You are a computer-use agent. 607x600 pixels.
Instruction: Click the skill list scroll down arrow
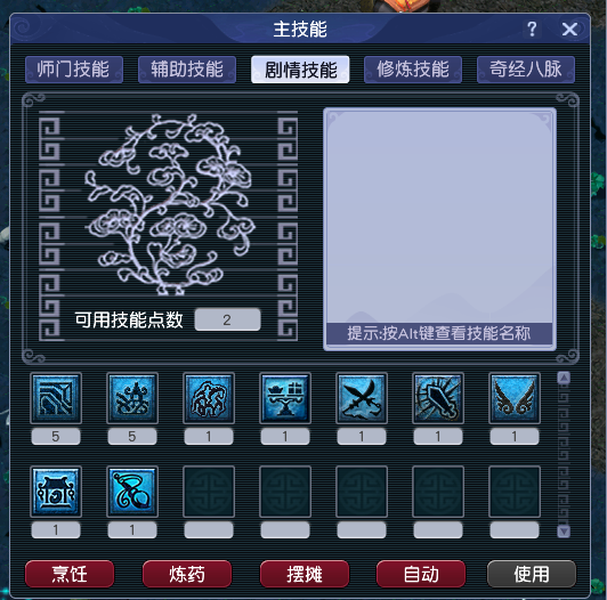click(x=564, y=531)
